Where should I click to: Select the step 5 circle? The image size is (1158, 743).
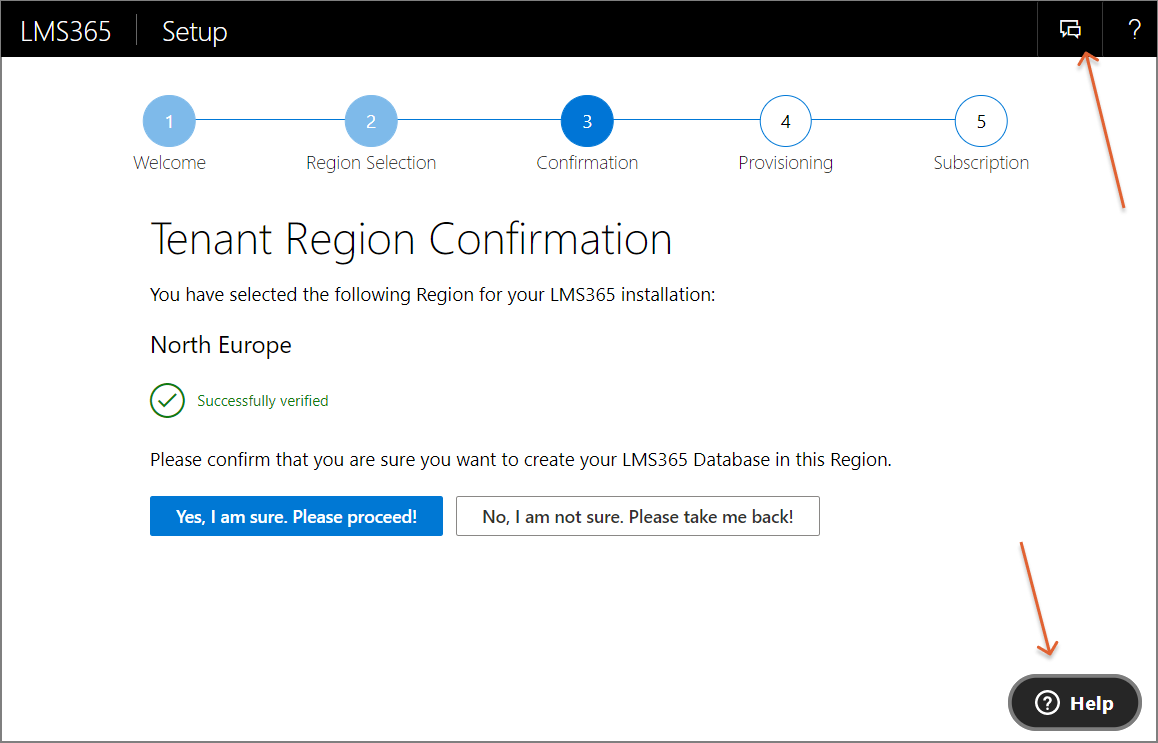point(981,122)
